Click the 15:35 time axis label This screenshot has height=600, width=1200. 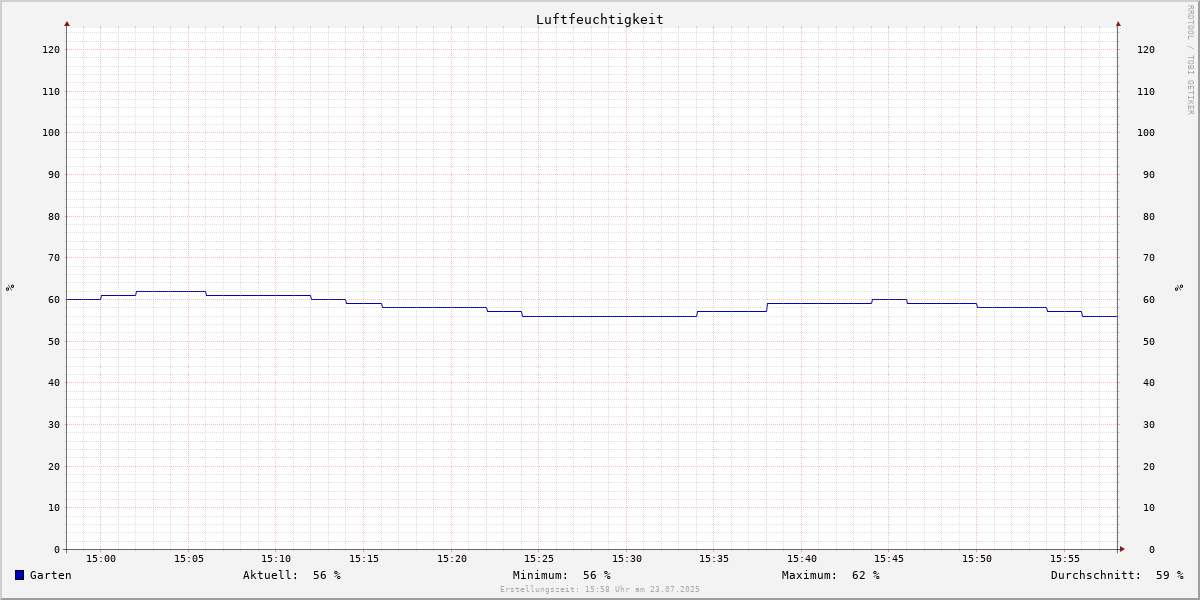714,559
